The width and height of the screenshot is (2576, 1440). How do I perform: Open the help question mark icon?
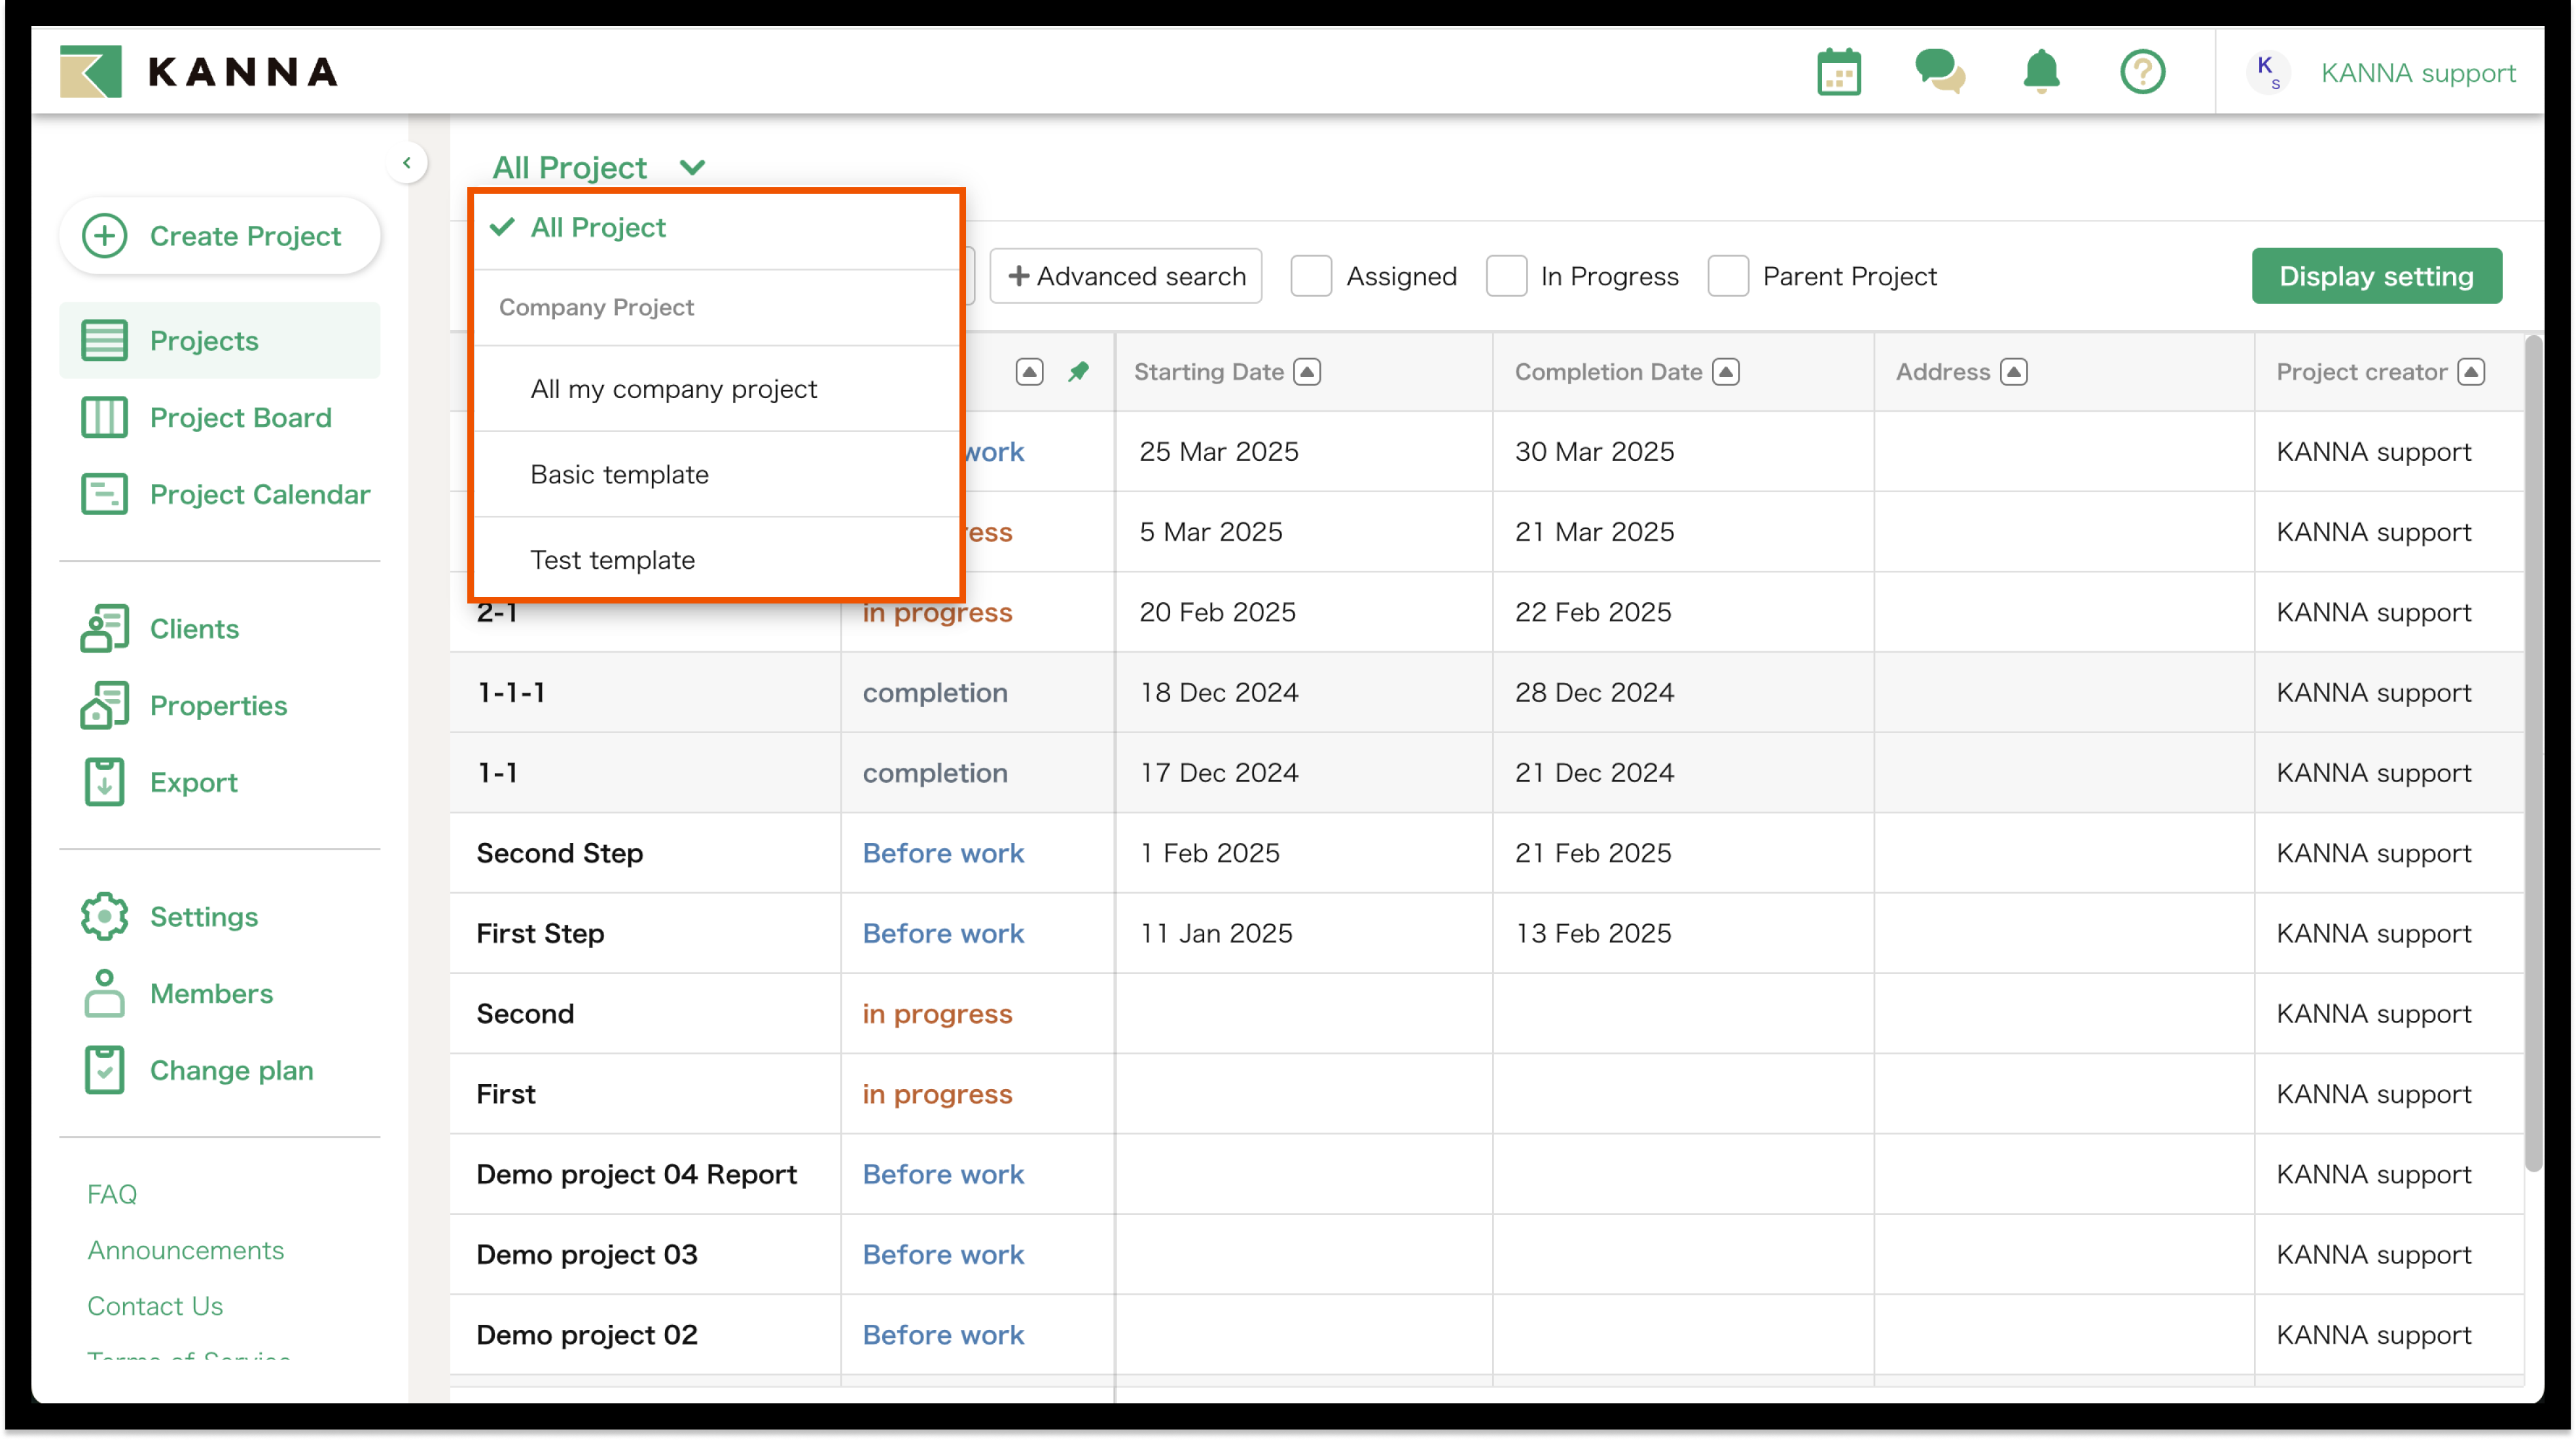click(x=2142, y=72)
